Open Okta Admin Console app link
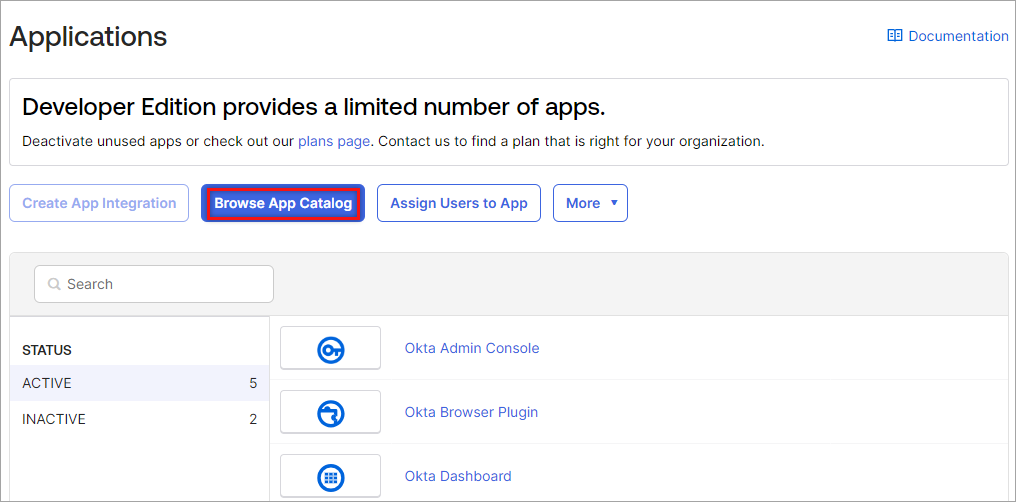Image resolution: width=1016 pixels, height=502 pixels. [x=472, y=348]
